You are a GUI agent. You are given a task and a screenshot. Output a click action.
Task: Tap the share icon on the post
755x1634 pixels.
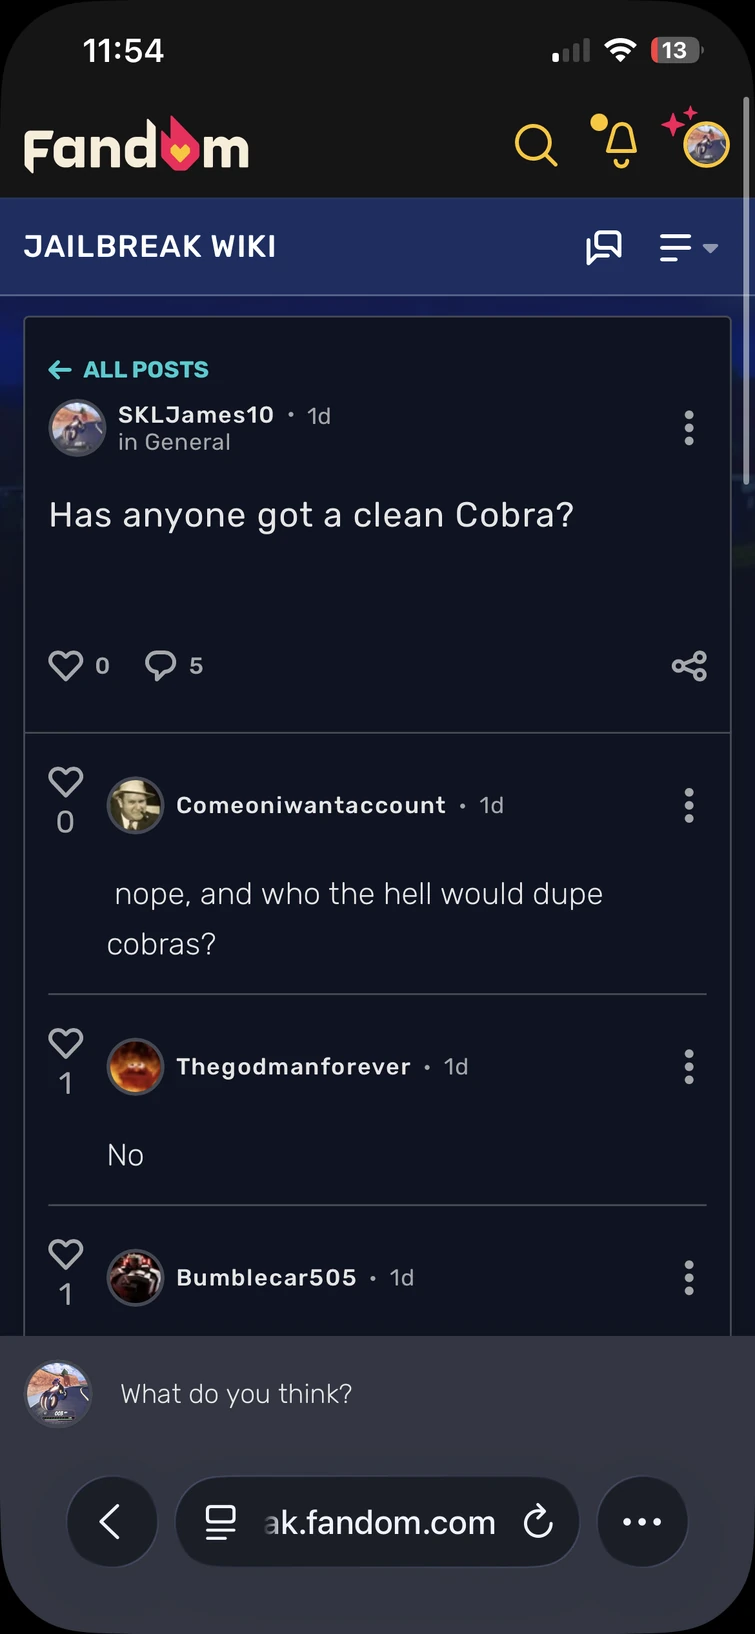click(689, 665)
